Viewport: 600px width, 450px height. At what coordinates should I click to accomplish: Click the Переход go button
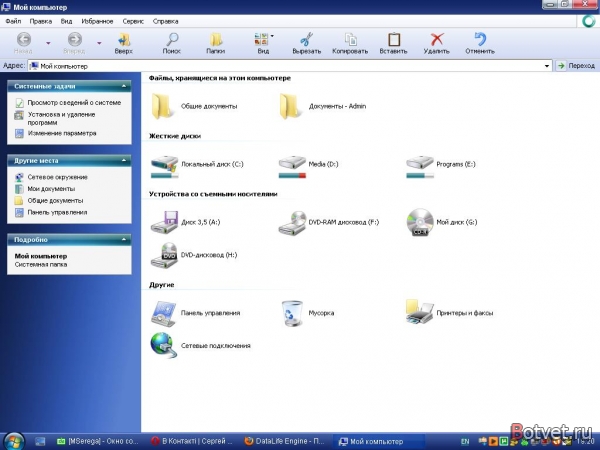point(576,66)
